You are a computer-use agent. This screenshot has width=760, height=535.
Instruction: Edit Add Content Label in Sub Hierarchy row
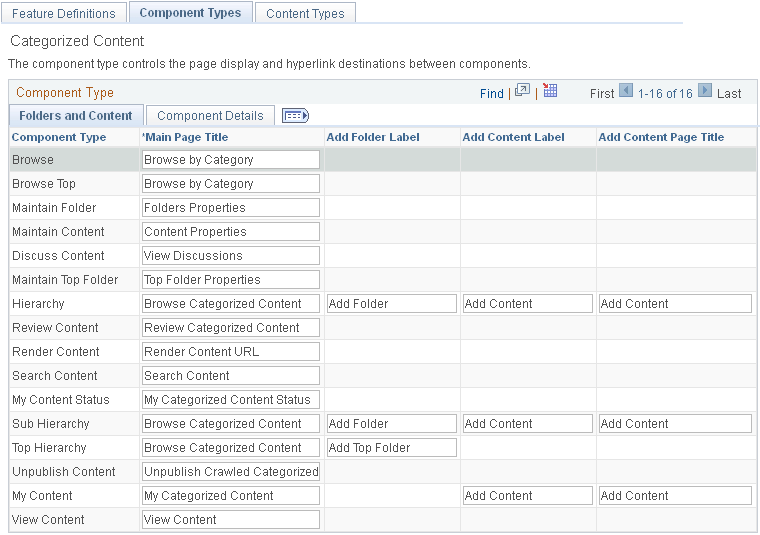(528, 424)
